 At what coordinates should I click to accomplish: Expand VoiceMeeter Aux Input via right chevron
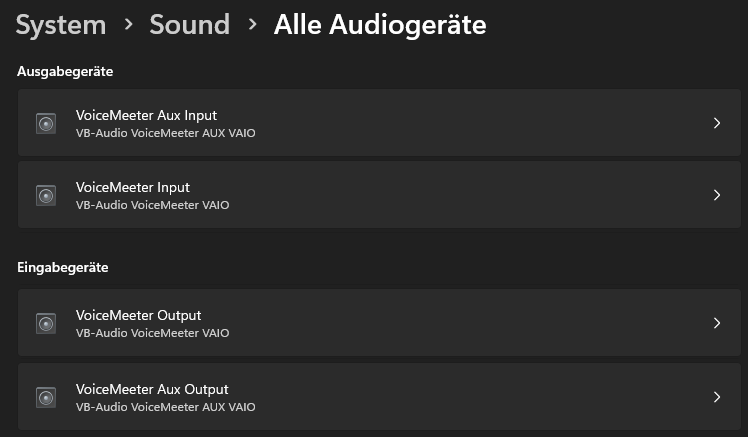pos(717,123)
